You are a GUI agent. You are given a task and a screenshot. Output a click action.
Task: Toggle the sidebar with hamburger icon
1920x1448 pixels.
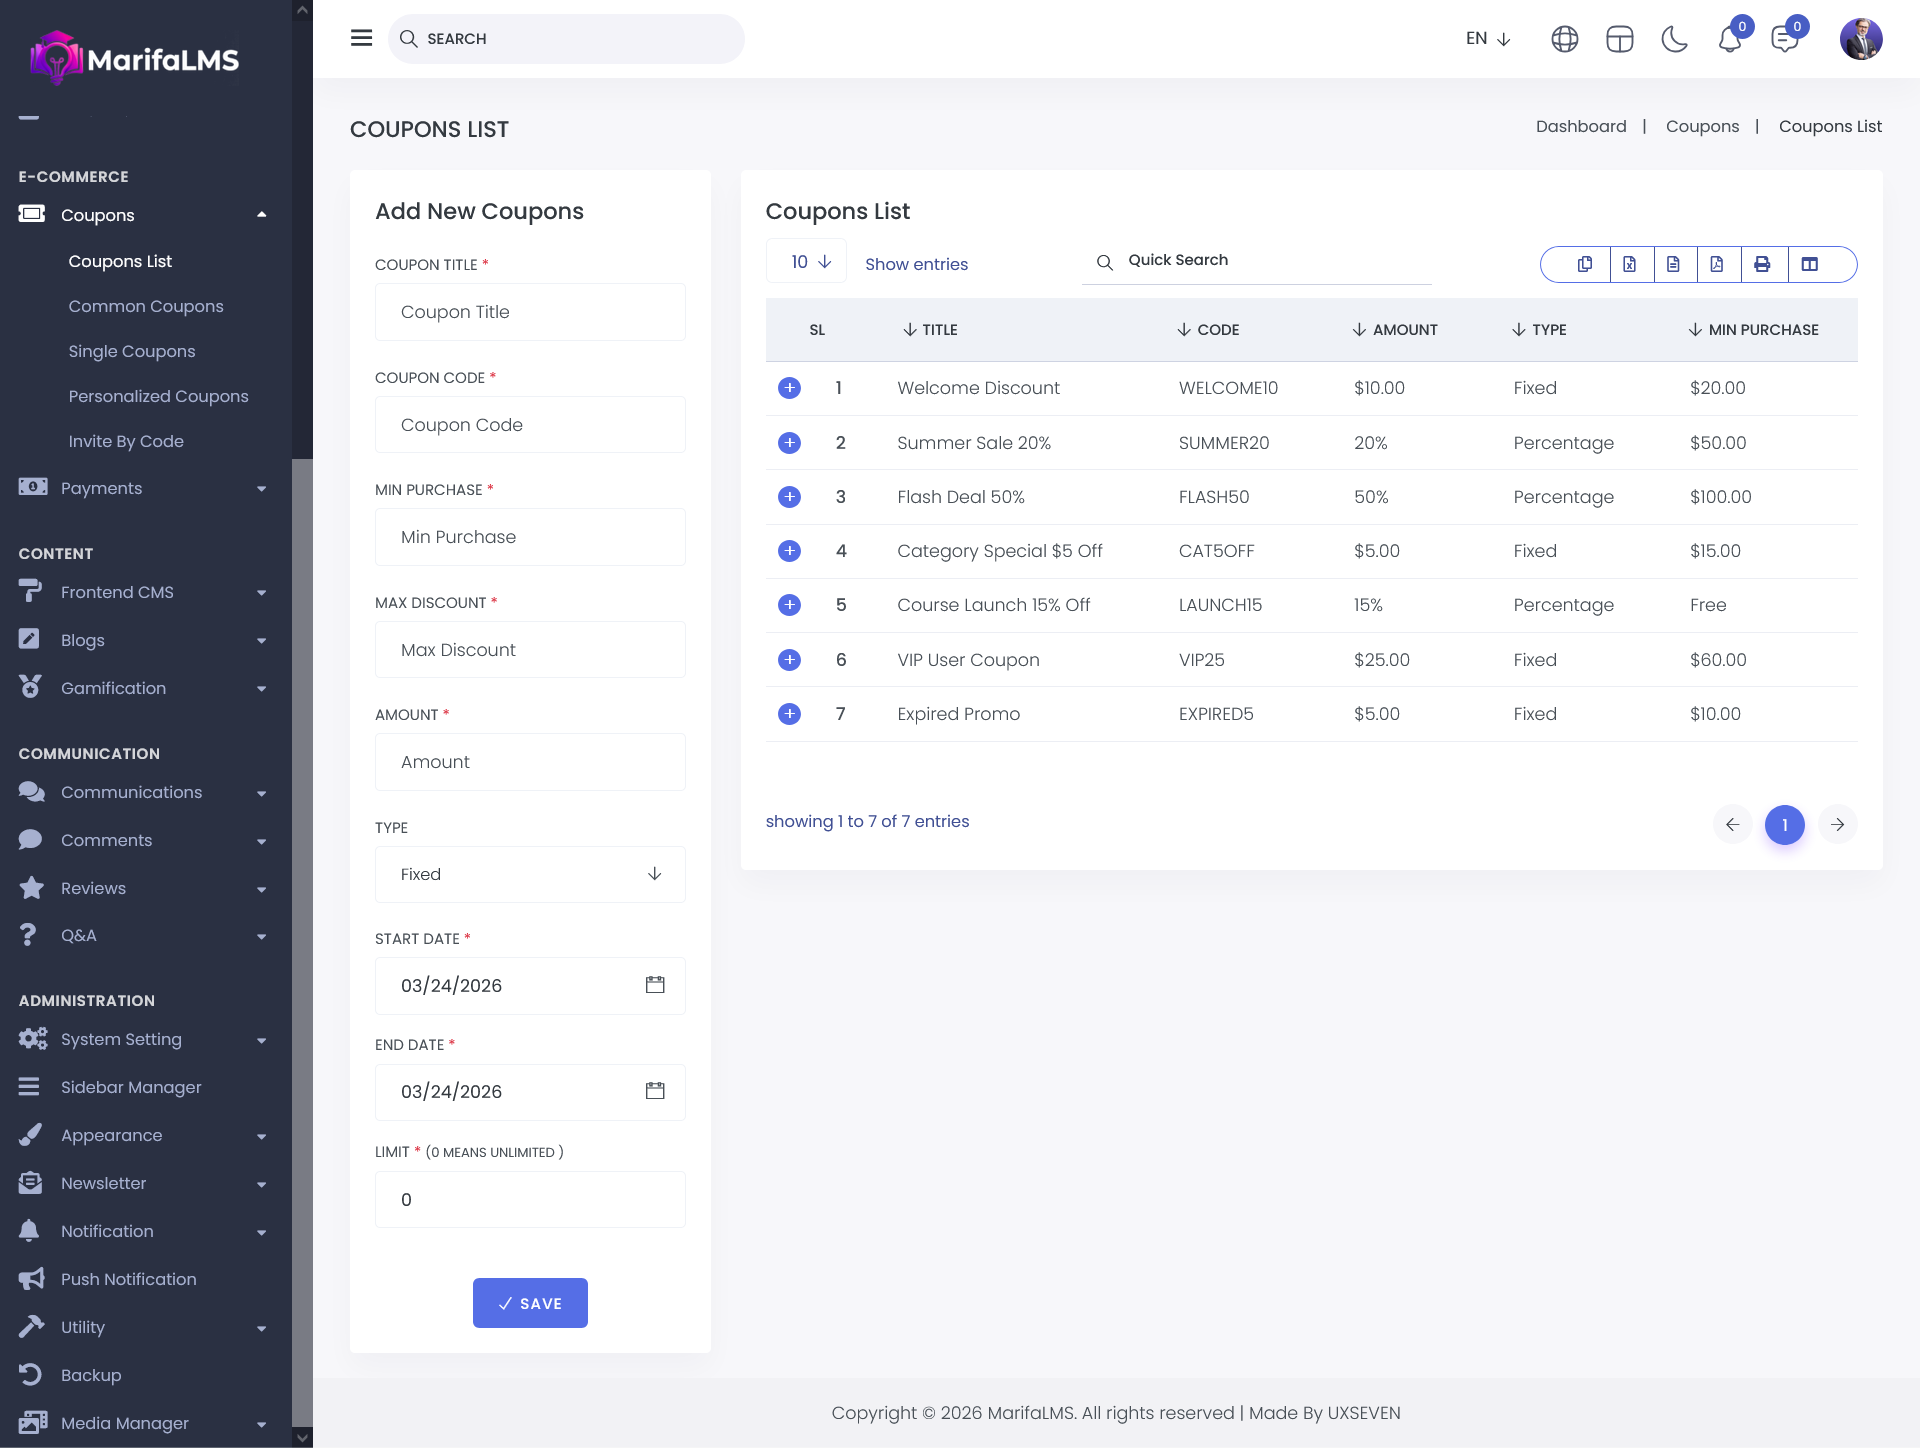point(361,38)
